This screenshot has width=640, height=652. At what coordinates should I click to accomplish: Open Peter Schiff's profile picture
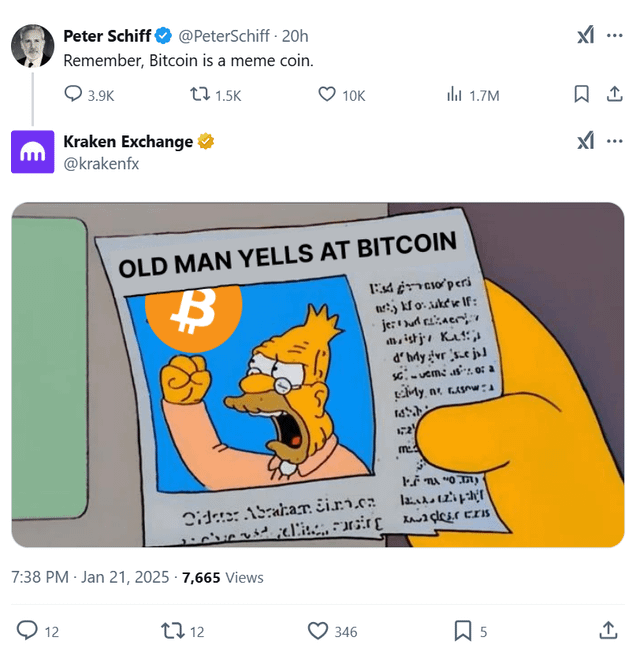[32, 46]
